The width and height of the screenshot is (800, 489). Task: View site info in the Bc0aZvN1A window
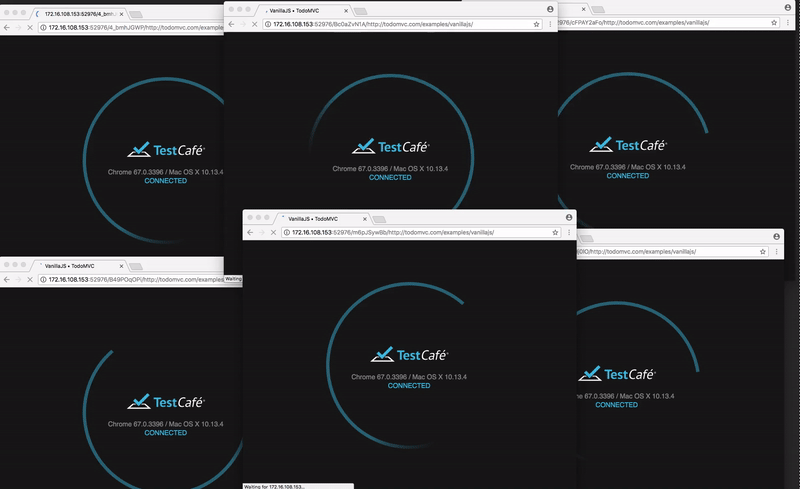pyautogui.click(x=268, y=24)
